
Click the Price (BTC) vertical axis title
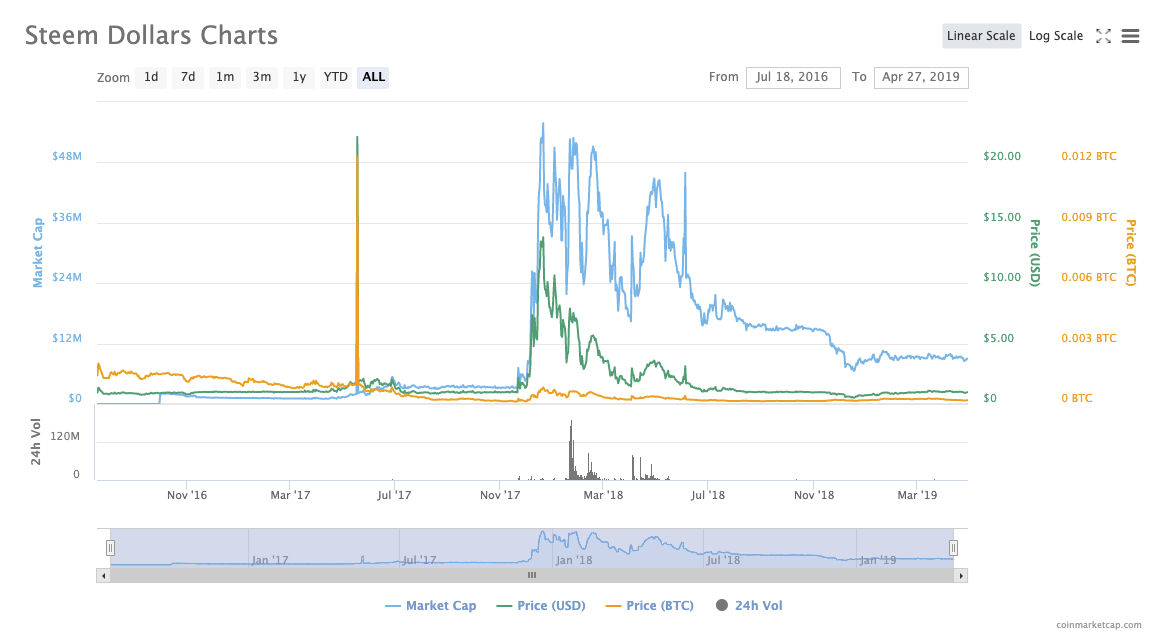1131,253
